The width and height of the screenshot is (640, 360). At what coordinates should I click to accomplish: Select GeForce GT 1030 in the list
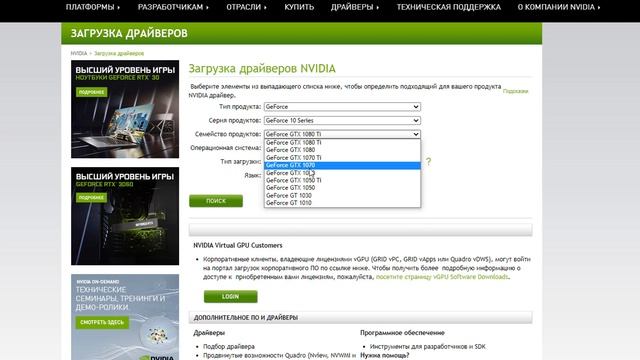[x=342, y=196]
